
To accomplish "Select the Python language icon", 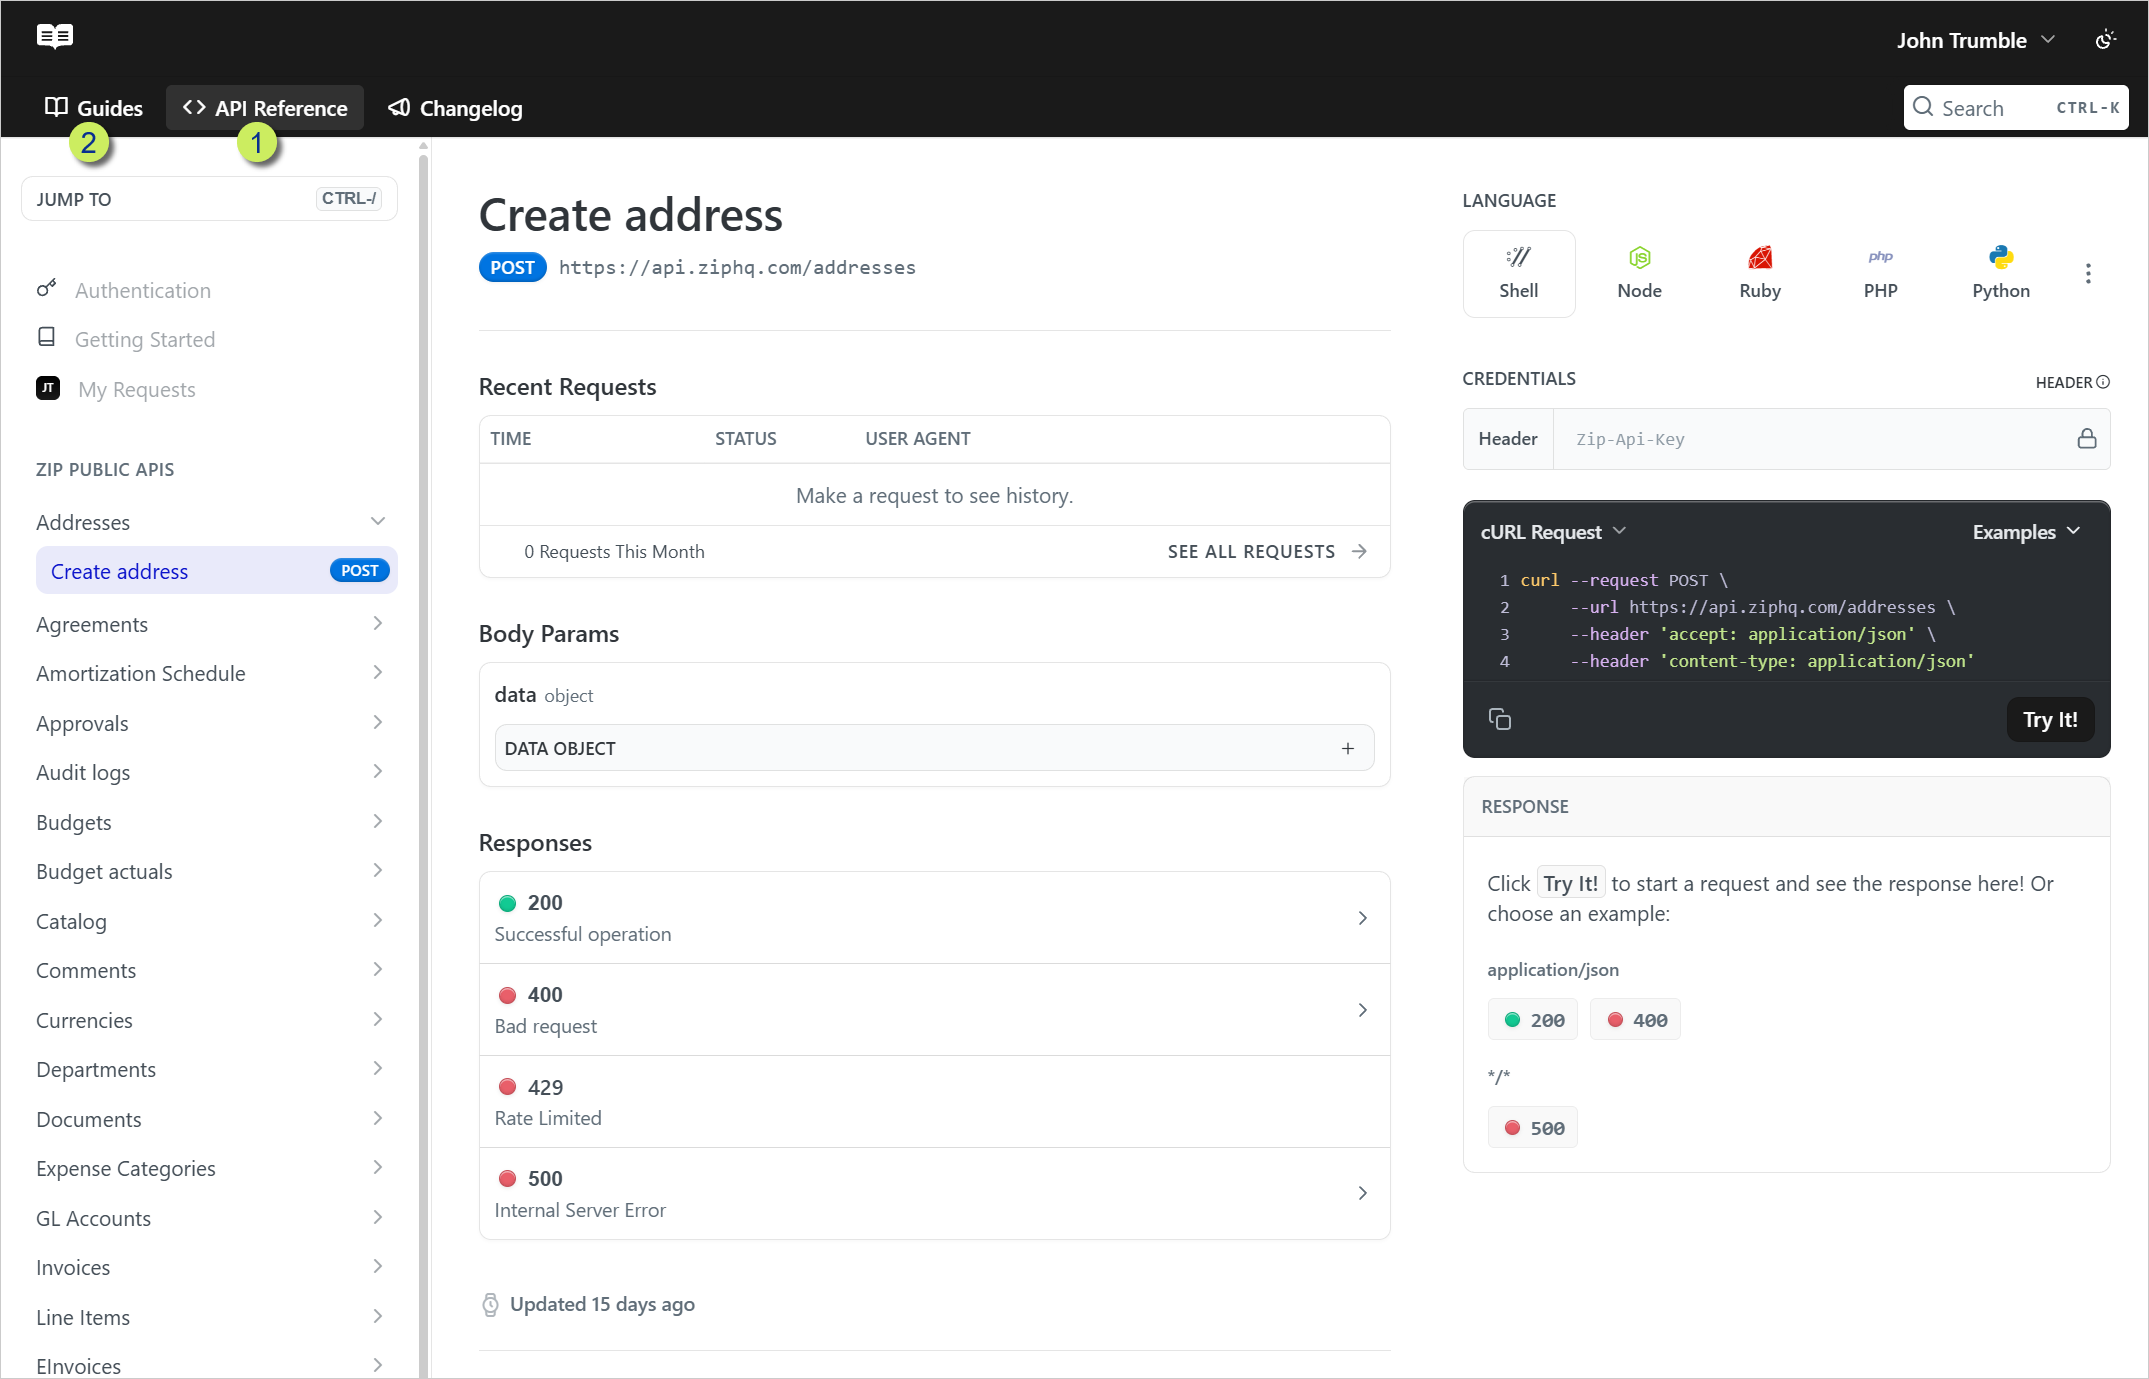I will pyautogui.click(x=2001, y=273).
